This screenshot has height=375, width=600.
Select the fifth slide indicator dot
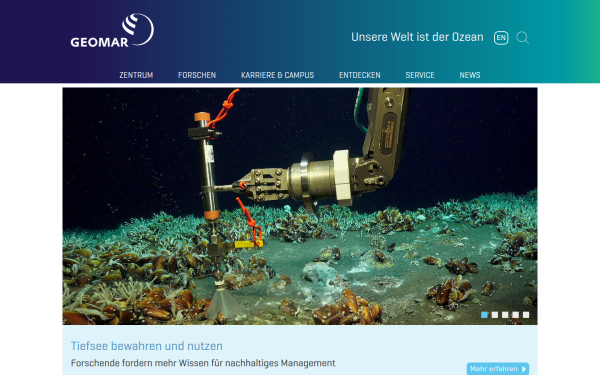click(x=526, y=315)
